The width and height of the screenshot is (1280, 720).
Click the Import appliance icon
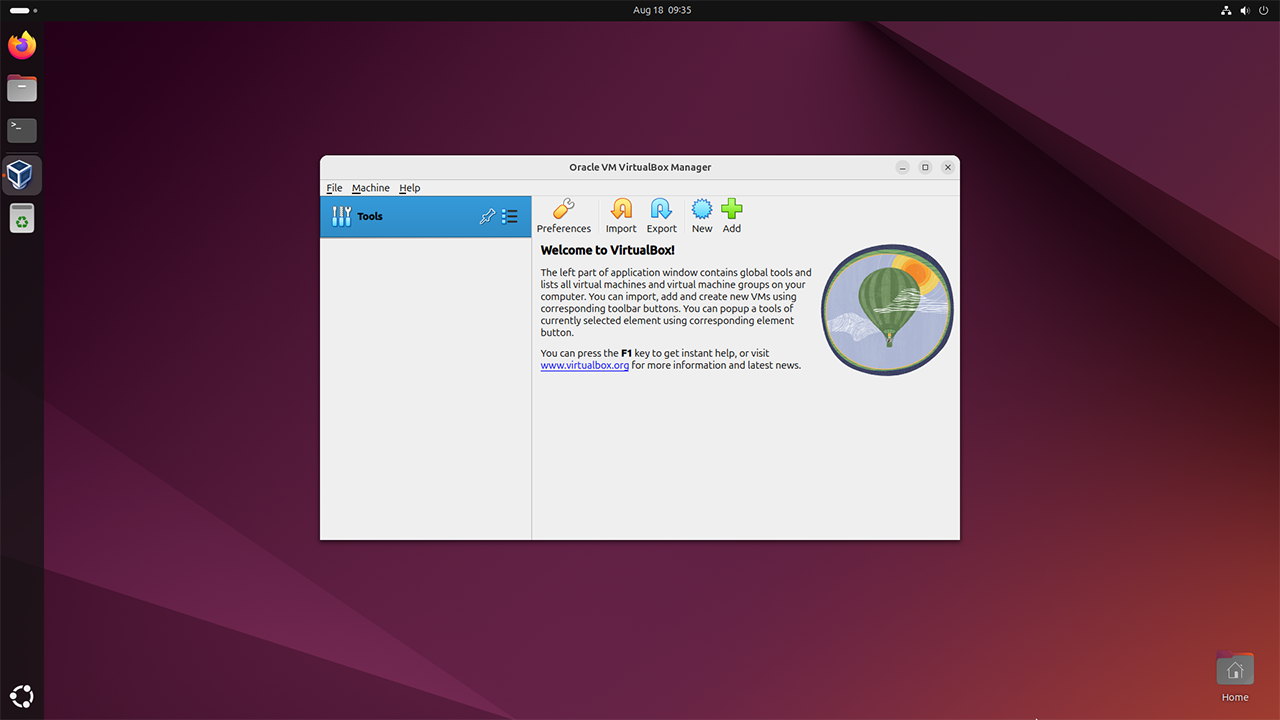(621, 215)
